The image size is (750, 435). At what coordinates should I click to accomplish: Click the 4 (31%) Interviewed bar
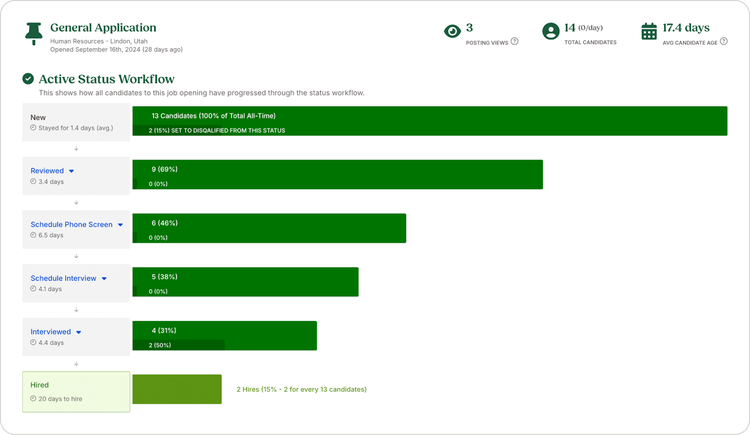pos(224,335)
